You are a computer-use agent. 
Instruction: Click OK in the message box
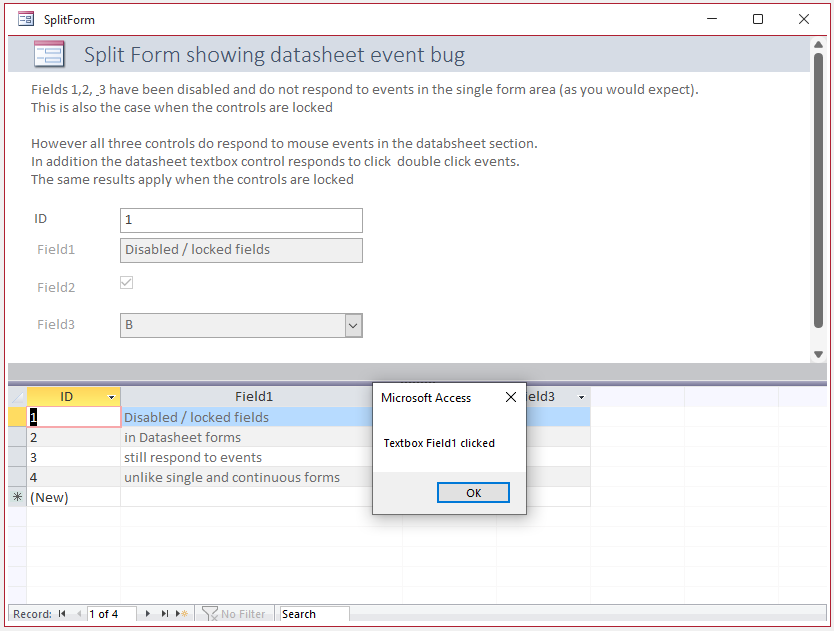pyautogui.click(x=473, y=493)
